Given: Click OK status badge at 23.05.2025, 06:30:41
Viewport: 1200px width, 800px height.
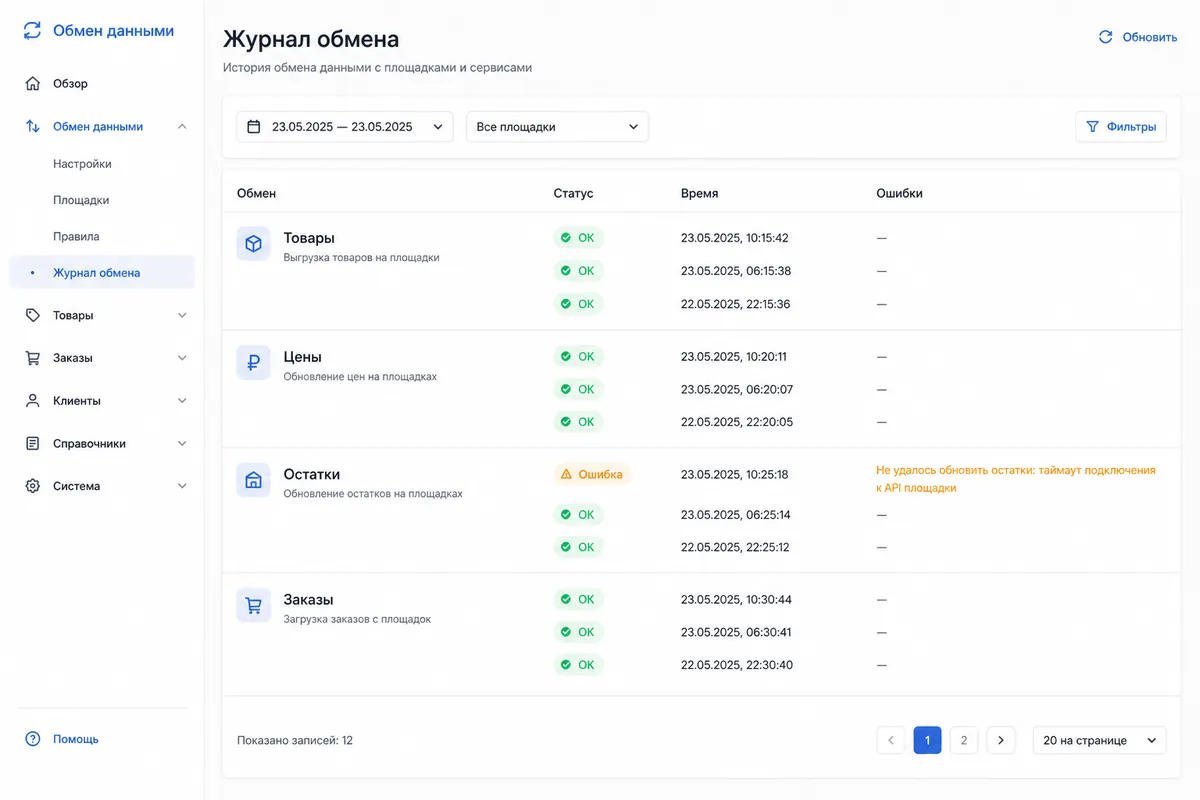Looking at the screenshot, I should 578,632.
